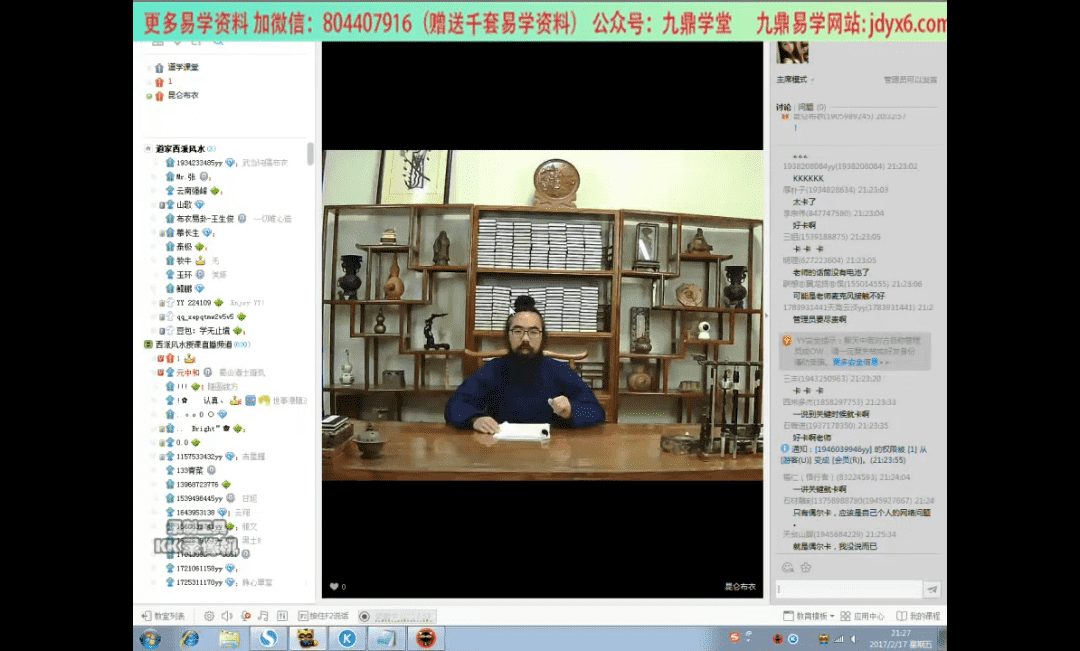Open Internet Explorer from the taskbar

(x=189, y=638)
